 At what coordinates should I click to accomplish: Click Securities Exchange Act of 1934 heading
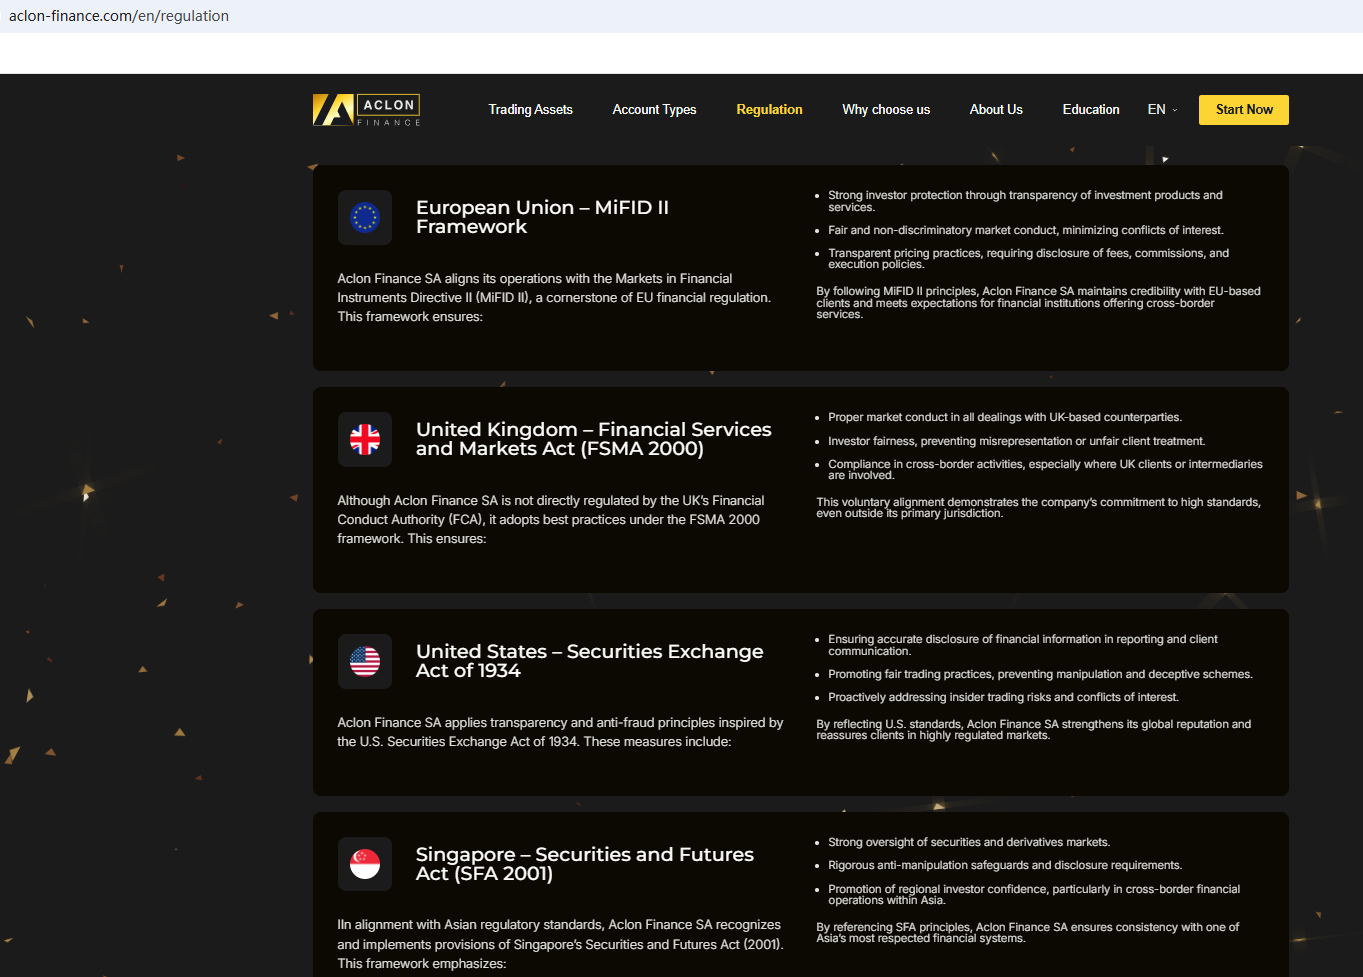(x=589, y=661)
